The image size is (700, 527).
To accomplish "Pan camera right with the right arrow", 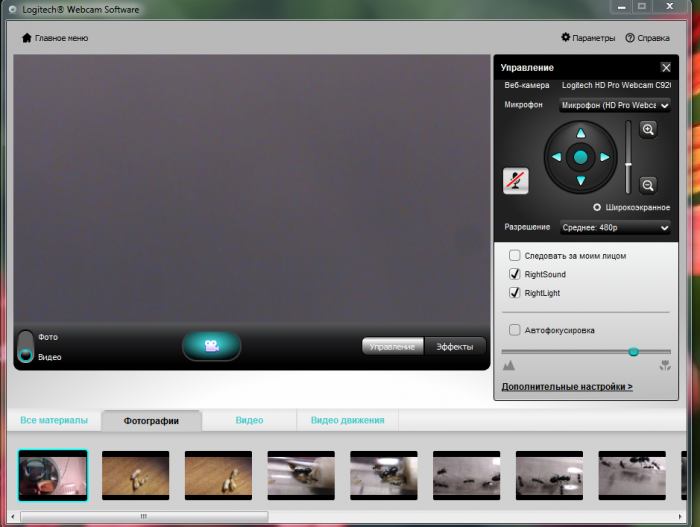I will click(x=604, y=157).
